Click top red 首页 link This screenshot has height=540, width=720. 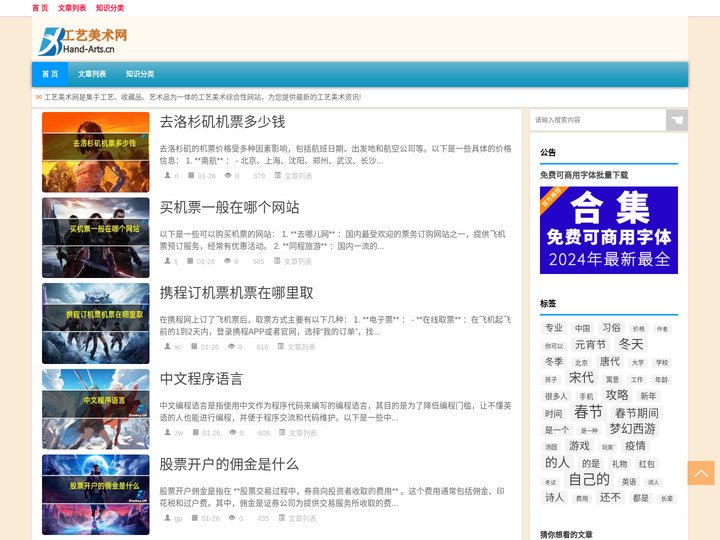40,8
